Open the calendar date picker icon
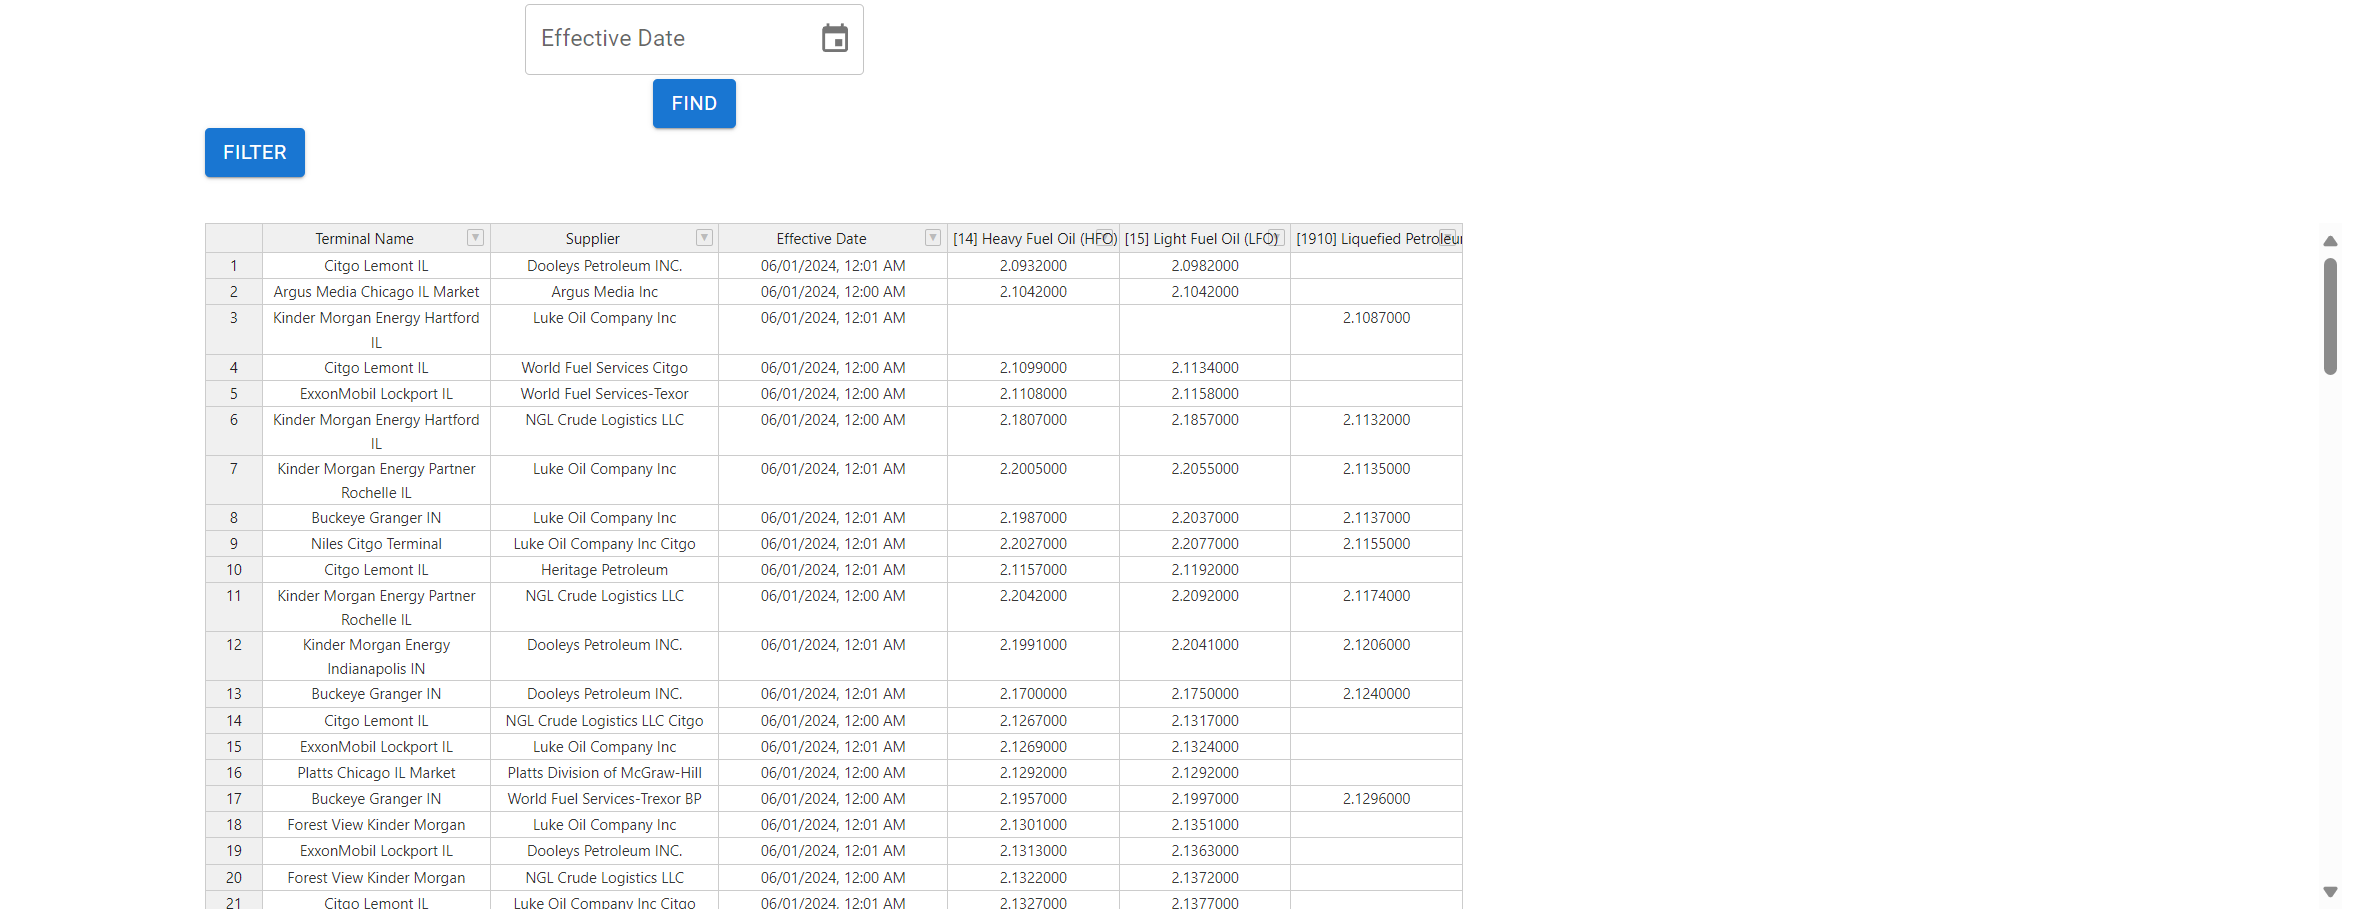 coord(835,39)
